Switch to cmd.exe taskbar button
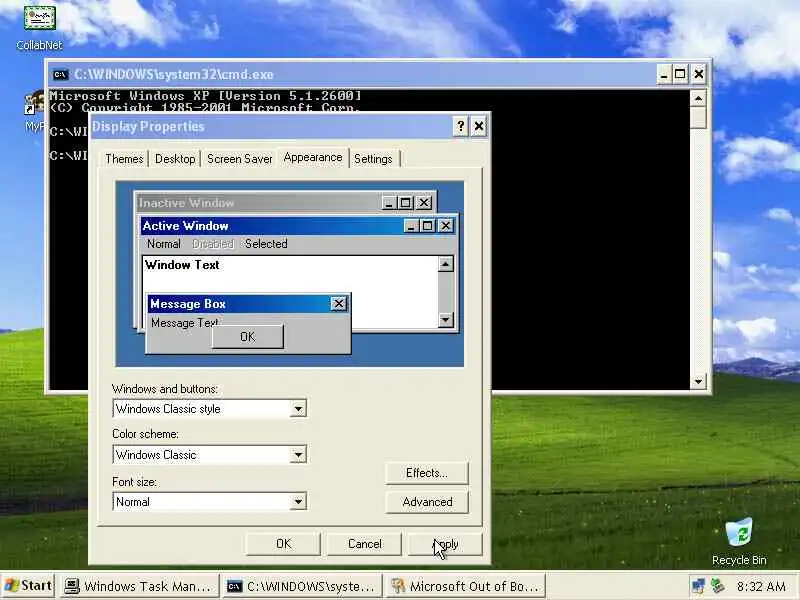This screenshot has width=800, height=600. (302, 586)
